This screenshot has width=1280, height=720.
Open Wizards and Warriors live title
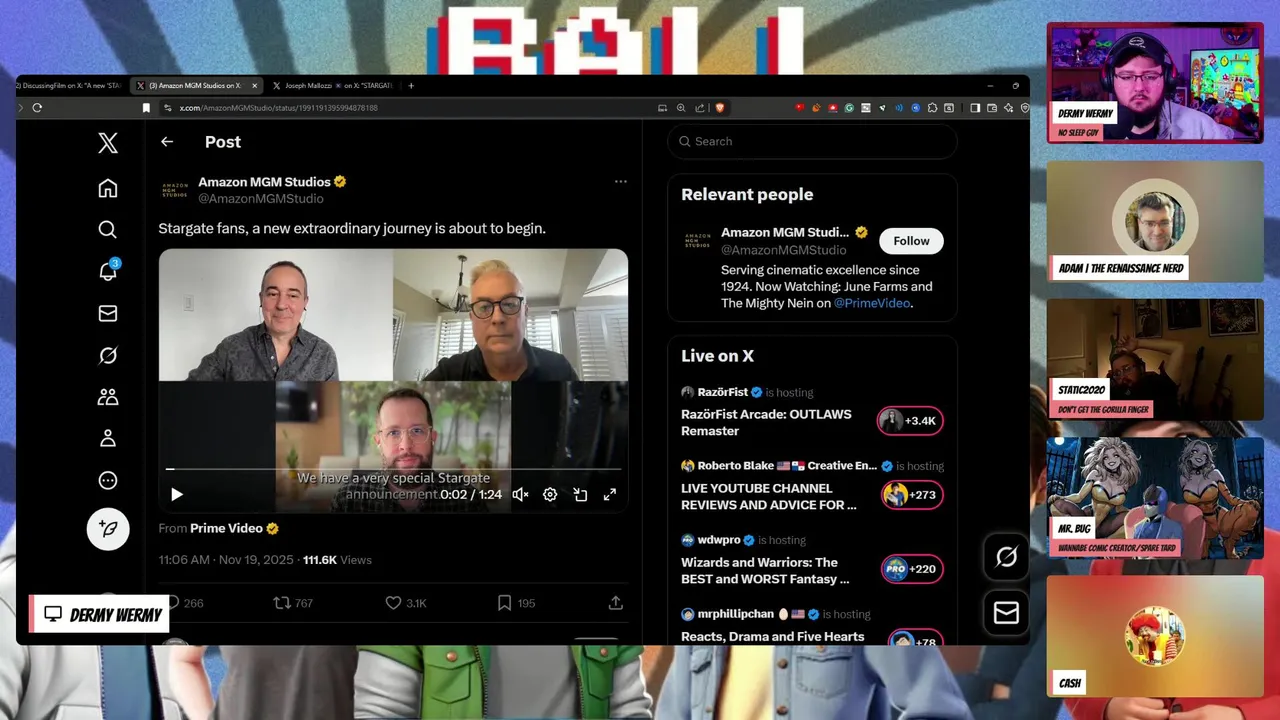(x=765, y=570)
